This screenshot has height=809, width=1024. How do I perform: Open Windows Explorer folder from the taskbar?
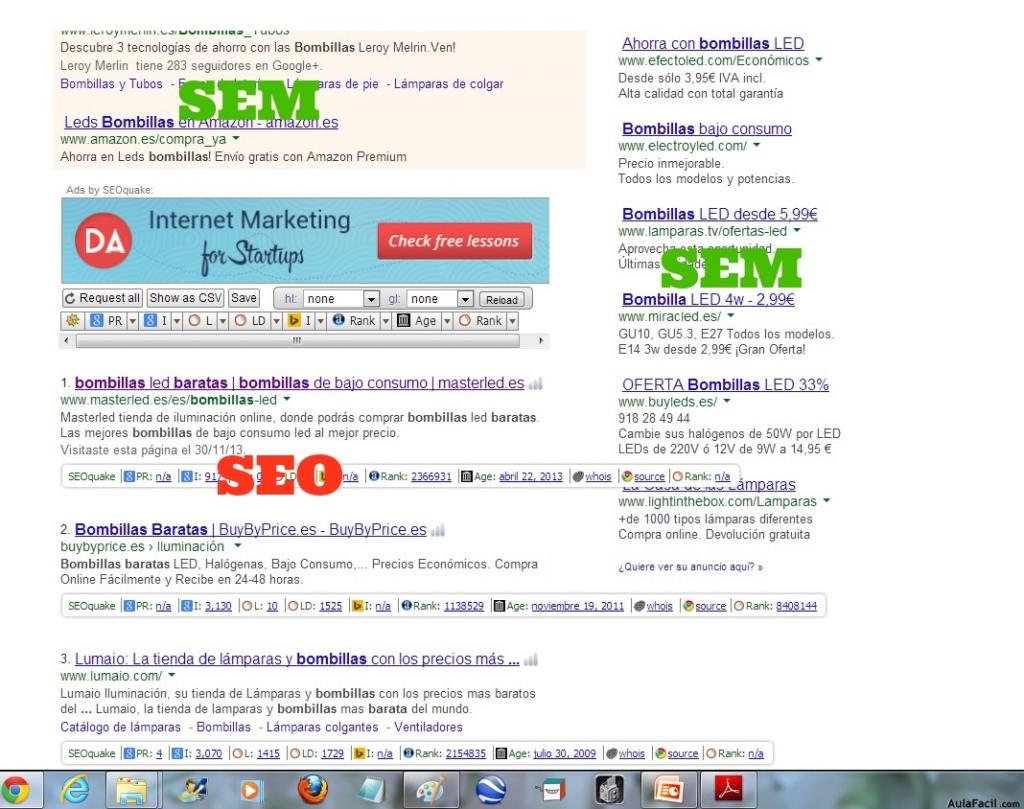[132, 790]
